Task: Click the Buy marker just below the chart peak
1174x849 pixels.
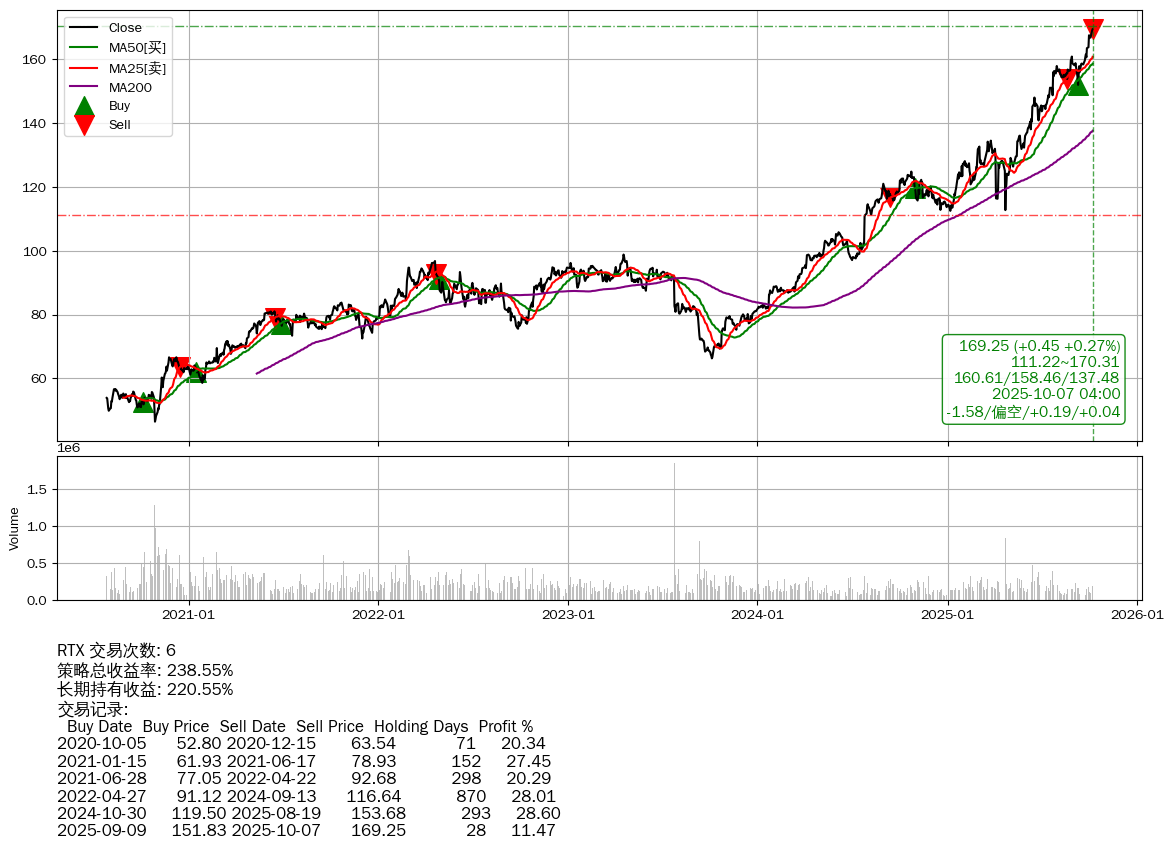Action: (x=1077, y=86)
